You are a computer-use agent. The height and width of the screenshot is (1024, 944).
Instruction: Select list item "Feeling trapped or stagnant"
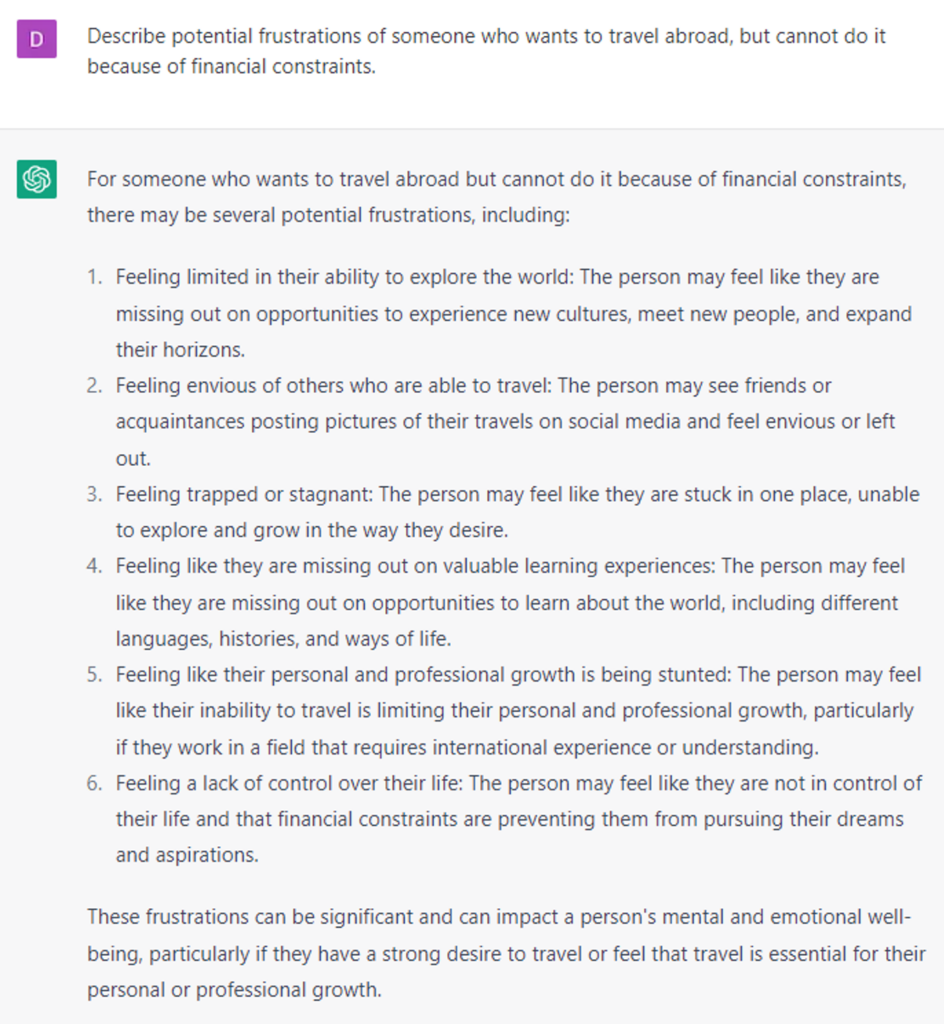coord(516,511)
